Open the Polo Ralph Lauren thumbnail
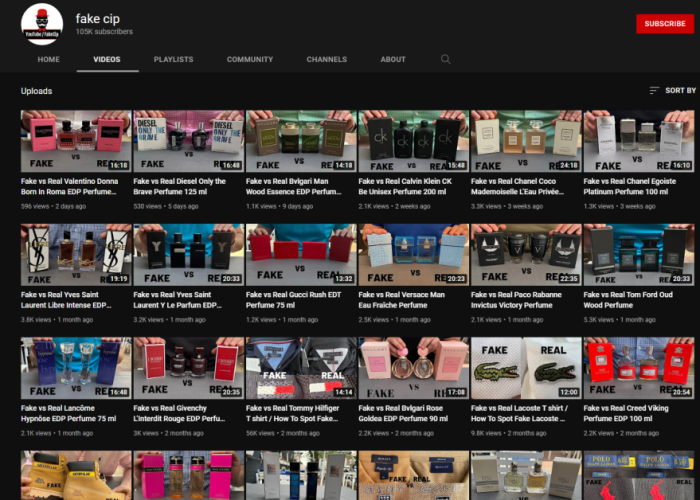 click(x=639, y=475)
